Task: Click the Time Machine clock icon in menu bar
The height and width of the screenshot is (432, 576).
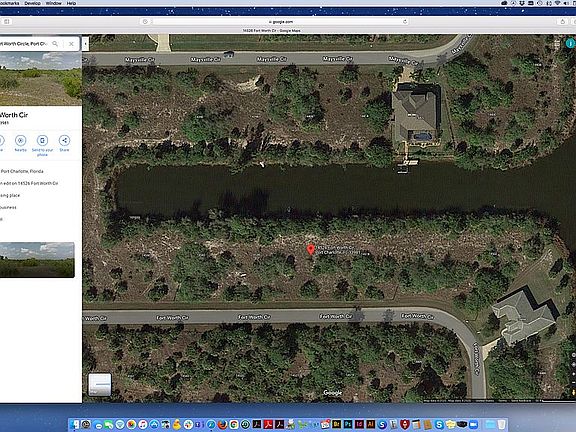Action: 540,3
